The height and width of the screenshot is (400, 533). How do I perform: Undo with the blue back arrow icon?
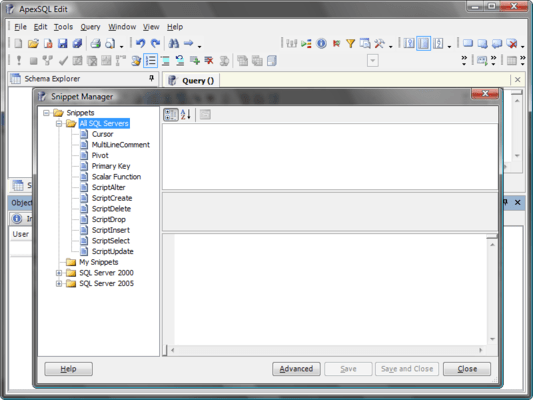(x=140, y=43)
